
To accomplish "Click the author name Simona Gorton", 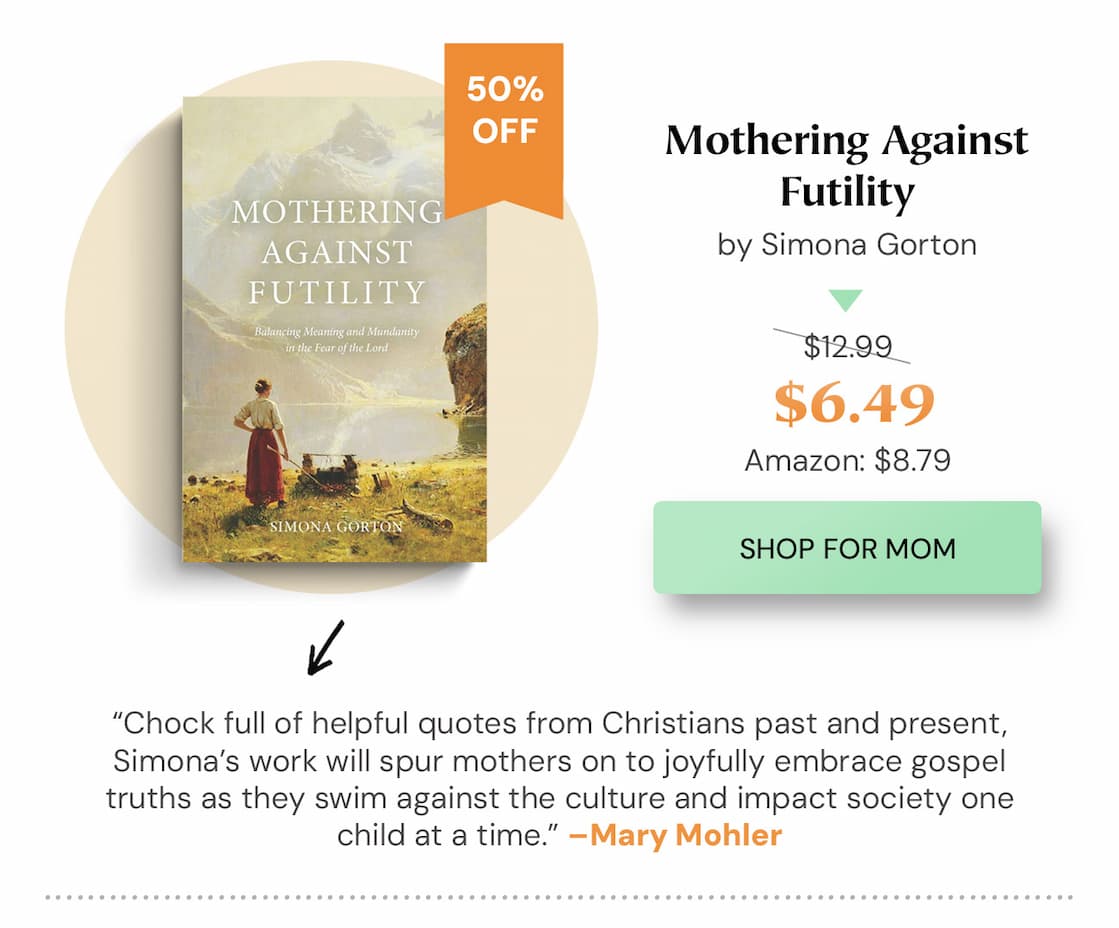I will (x=846, y=245).
